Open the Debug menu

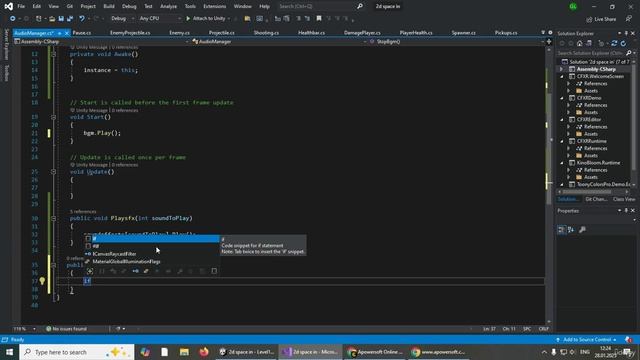pos(129,7)
